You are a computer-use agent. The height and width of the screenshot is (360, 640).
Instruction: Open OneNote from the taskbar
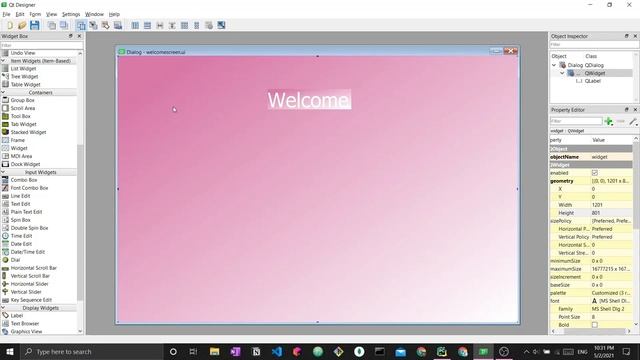pos(236,351)
